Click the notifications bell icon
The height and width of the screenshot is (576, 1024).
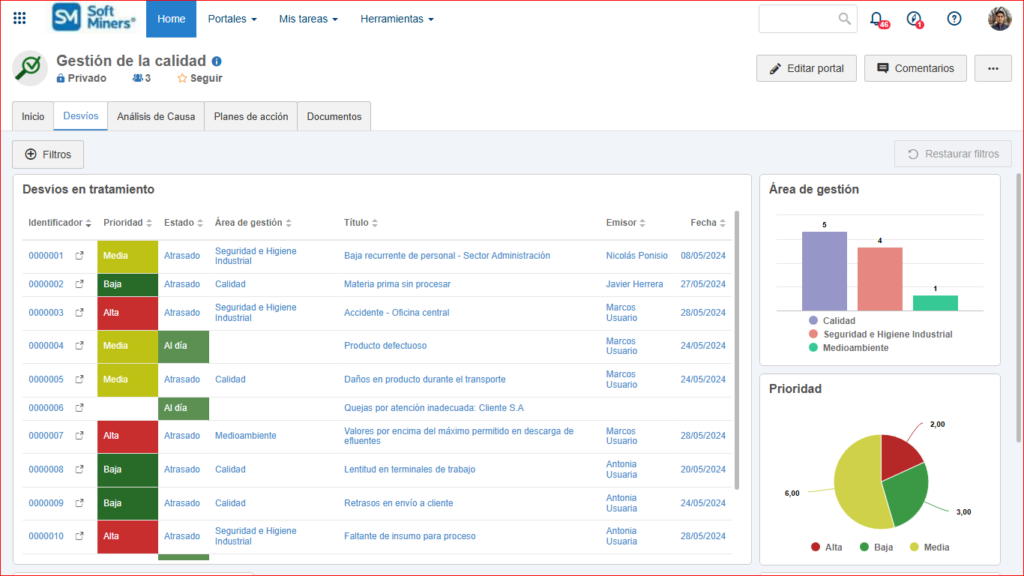(x=877, y=18)
